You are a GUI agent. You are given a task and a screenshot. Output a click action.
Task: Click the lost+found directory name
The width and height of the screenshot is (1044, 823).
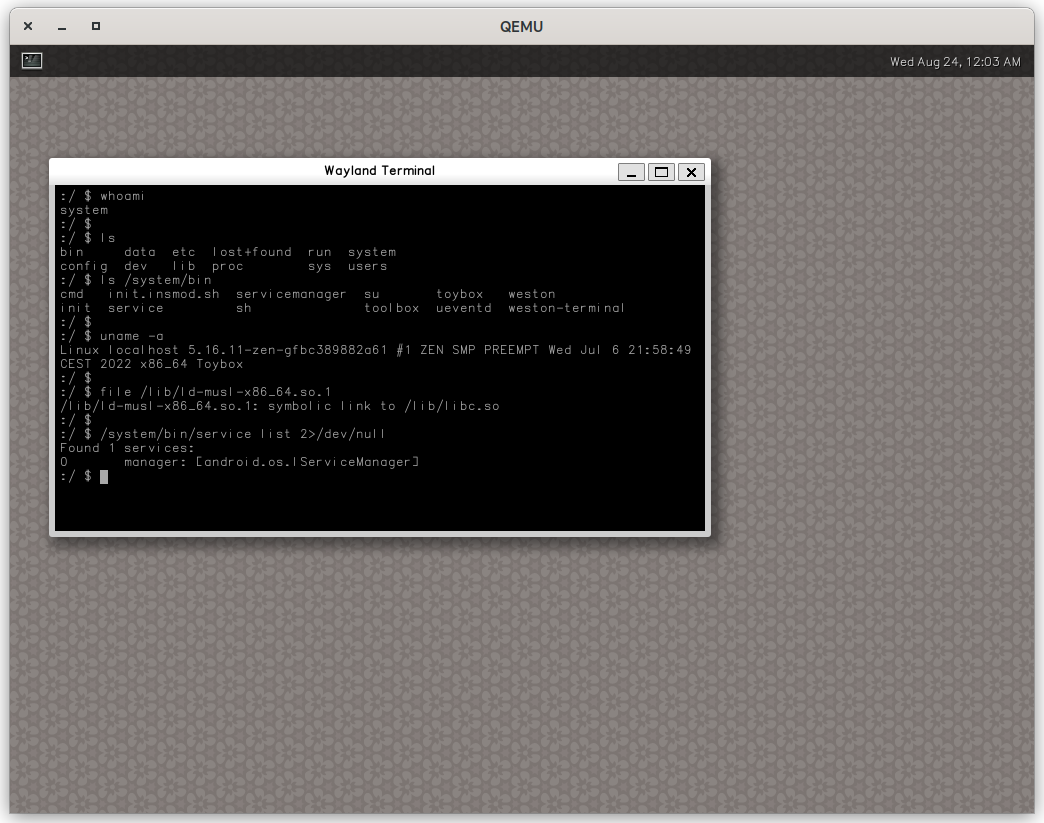click(251, 252)
